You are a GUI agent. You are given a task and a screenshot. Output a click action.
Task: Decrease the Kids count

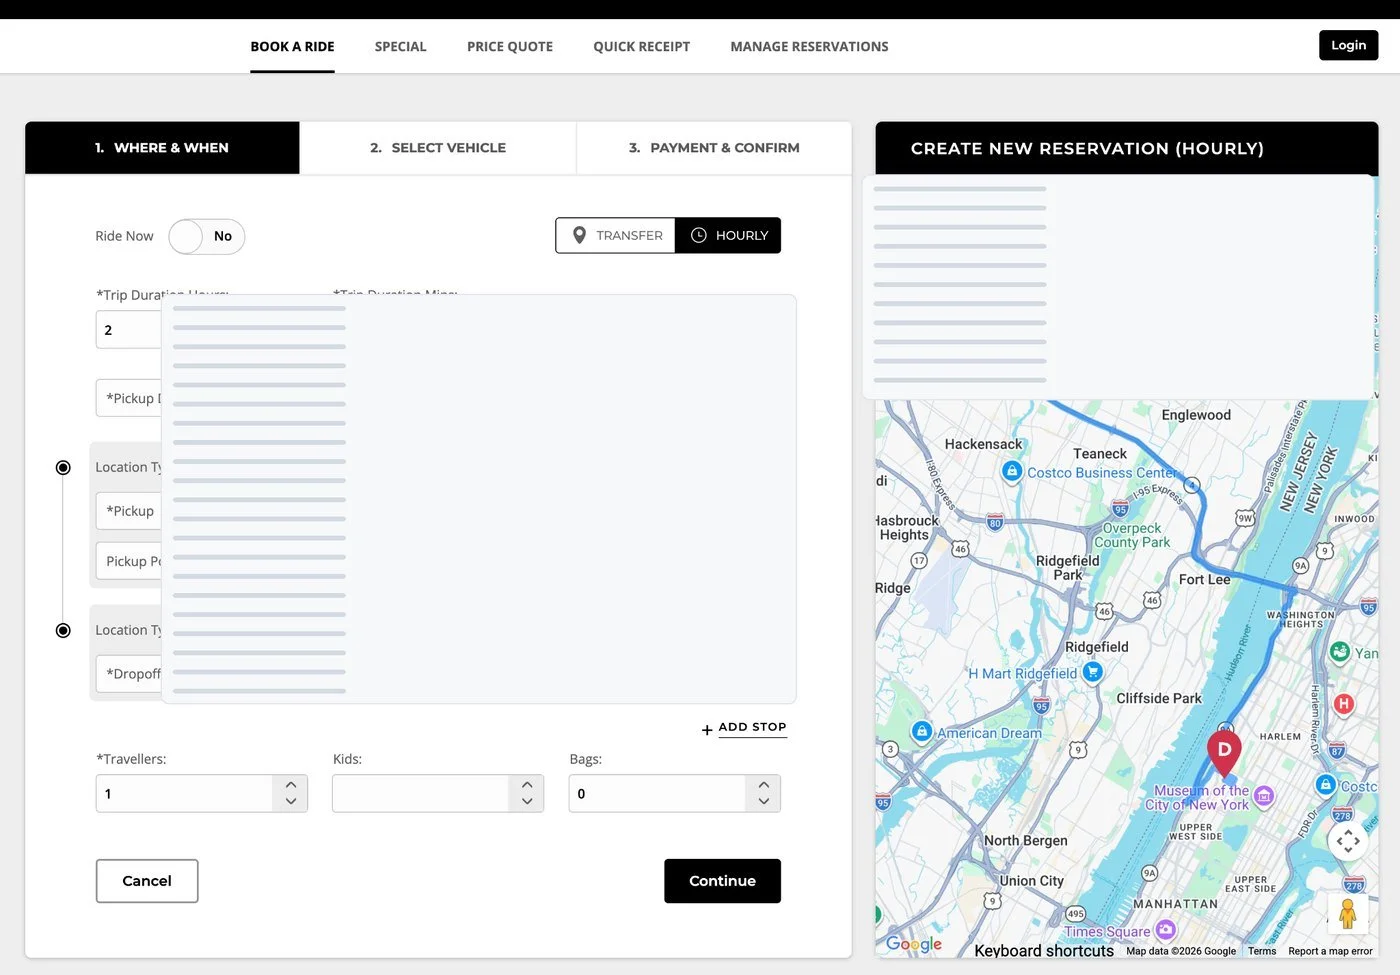[527, 801]
